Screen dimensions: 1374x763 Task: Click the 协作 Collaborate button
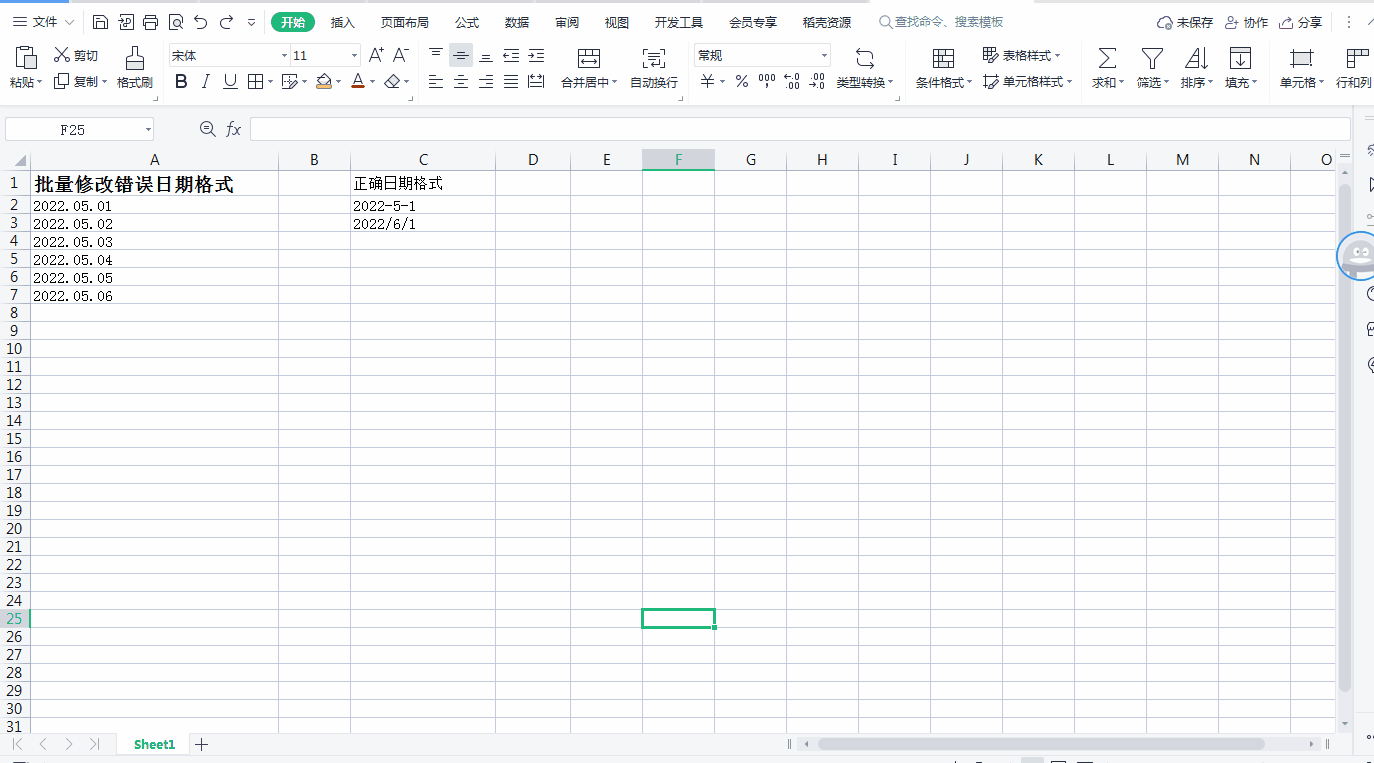[x=1246, y=22]
